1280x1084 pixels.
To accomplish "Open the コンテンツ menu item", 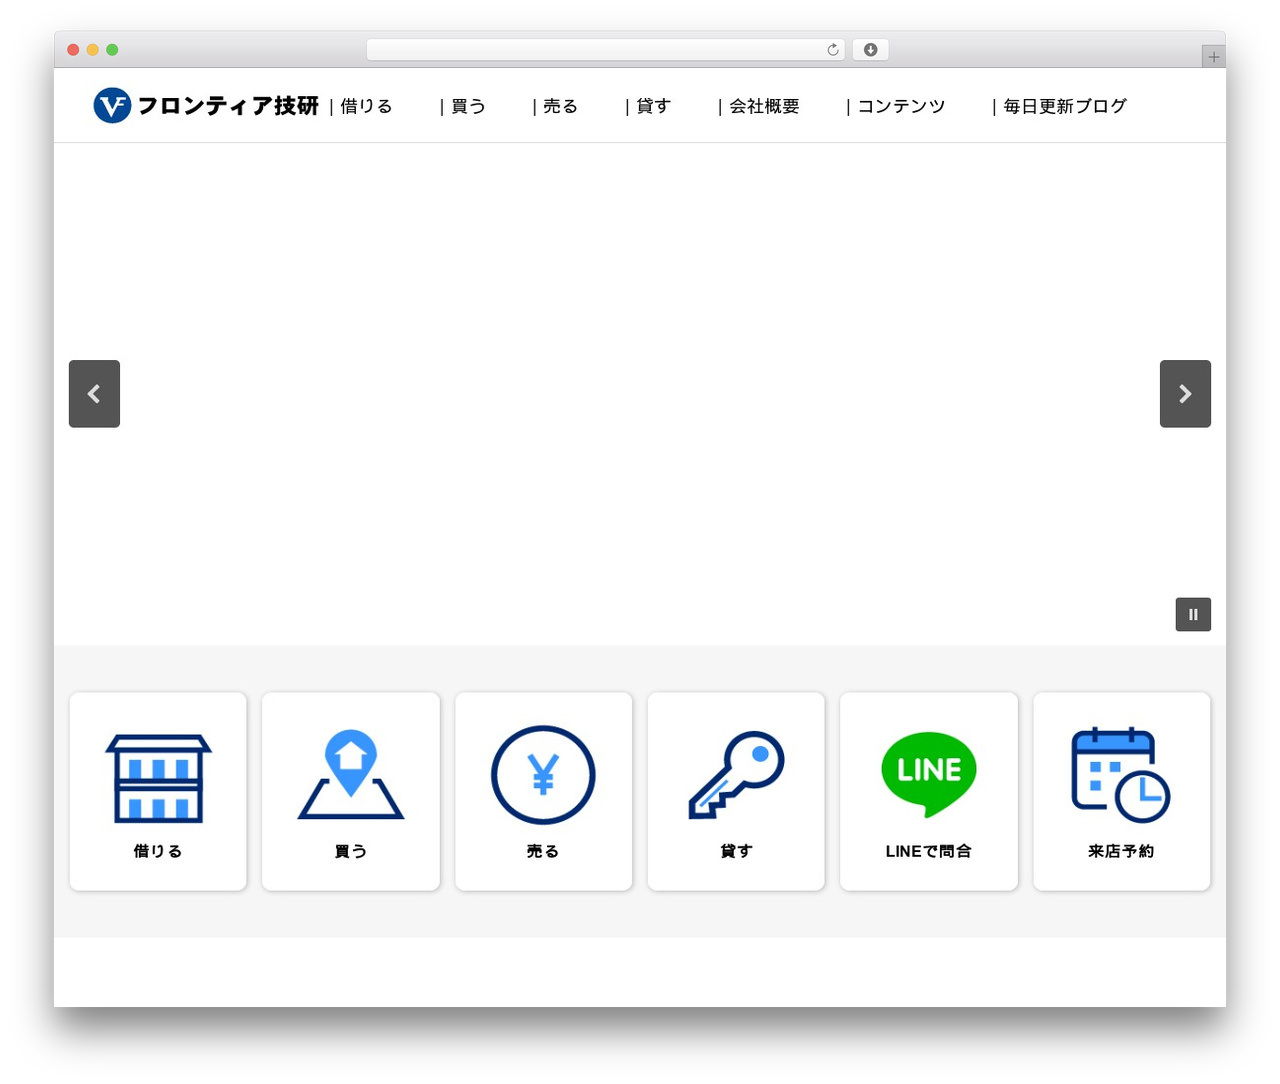I will 901,106.
